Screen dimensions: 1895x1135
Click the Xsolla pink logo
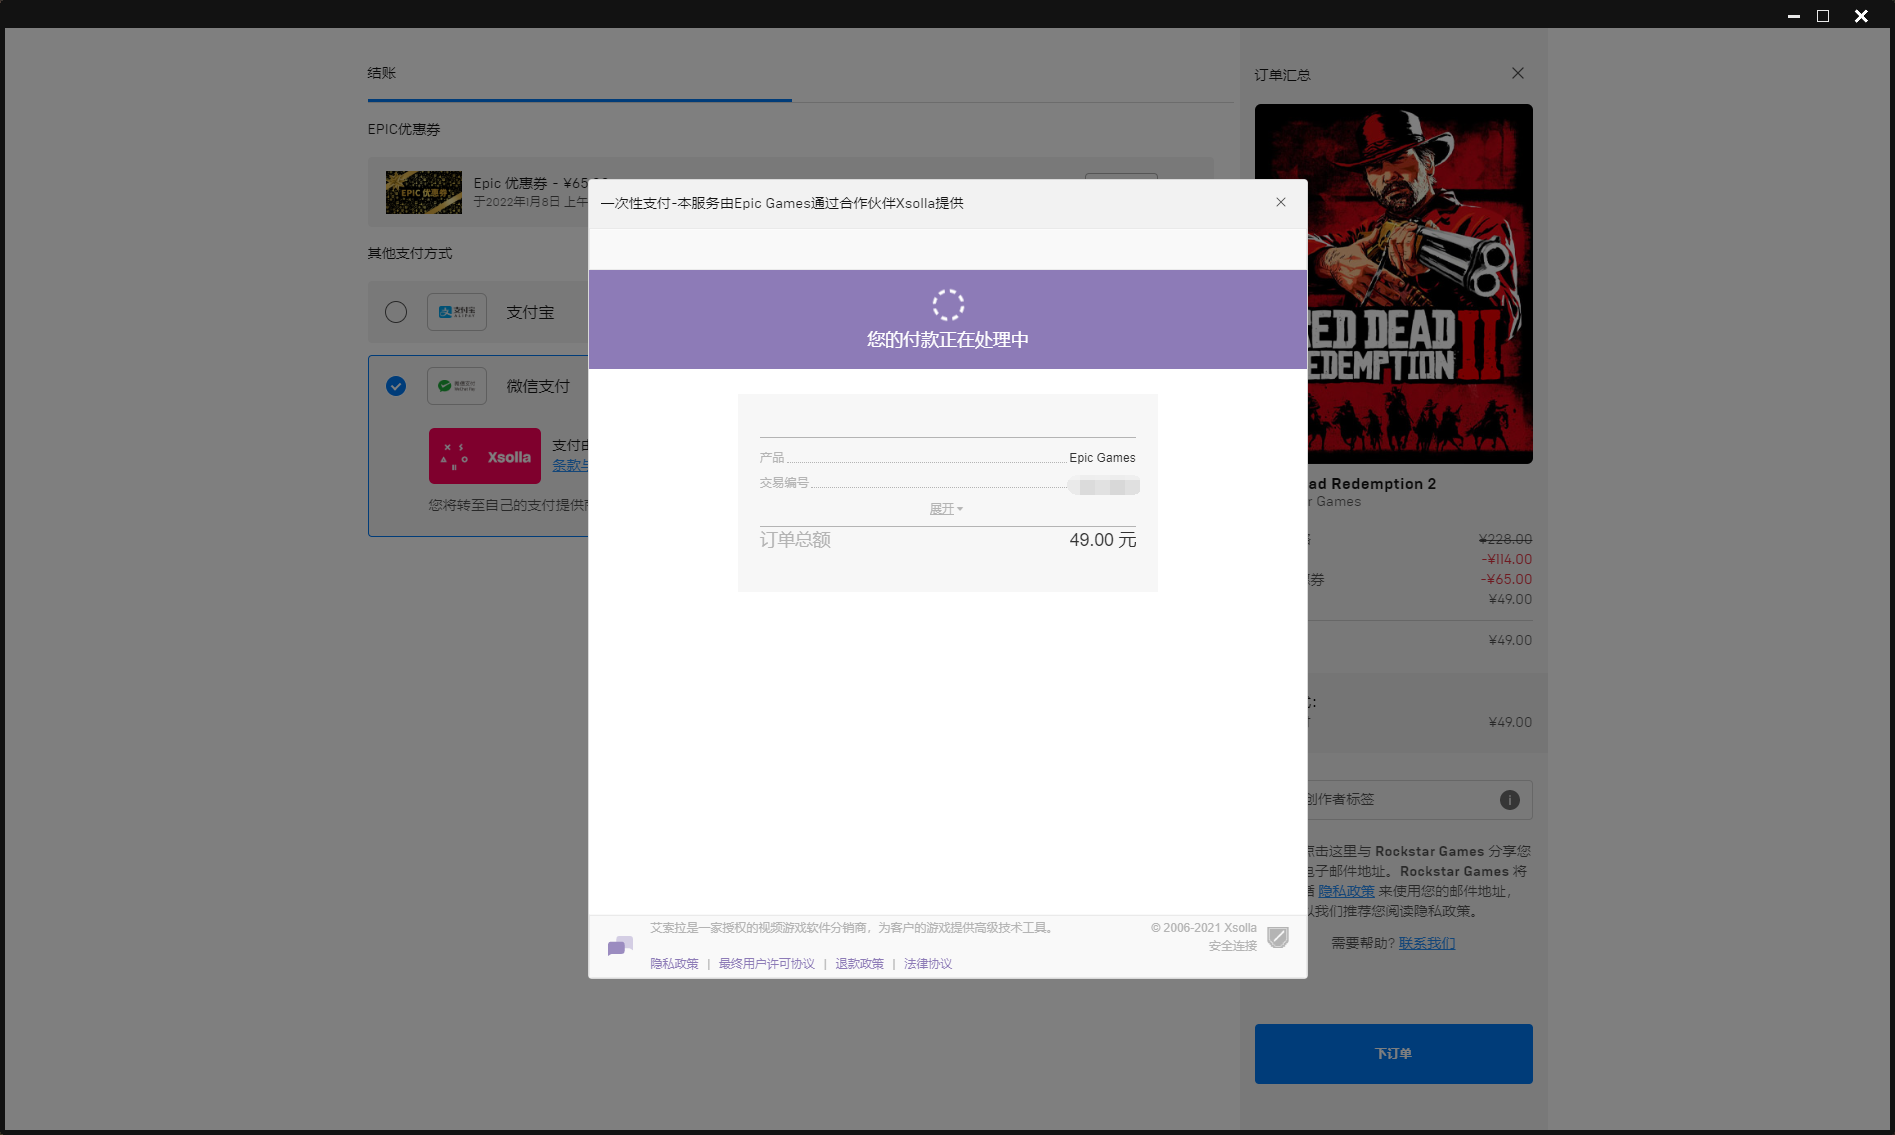click(485, 456)
